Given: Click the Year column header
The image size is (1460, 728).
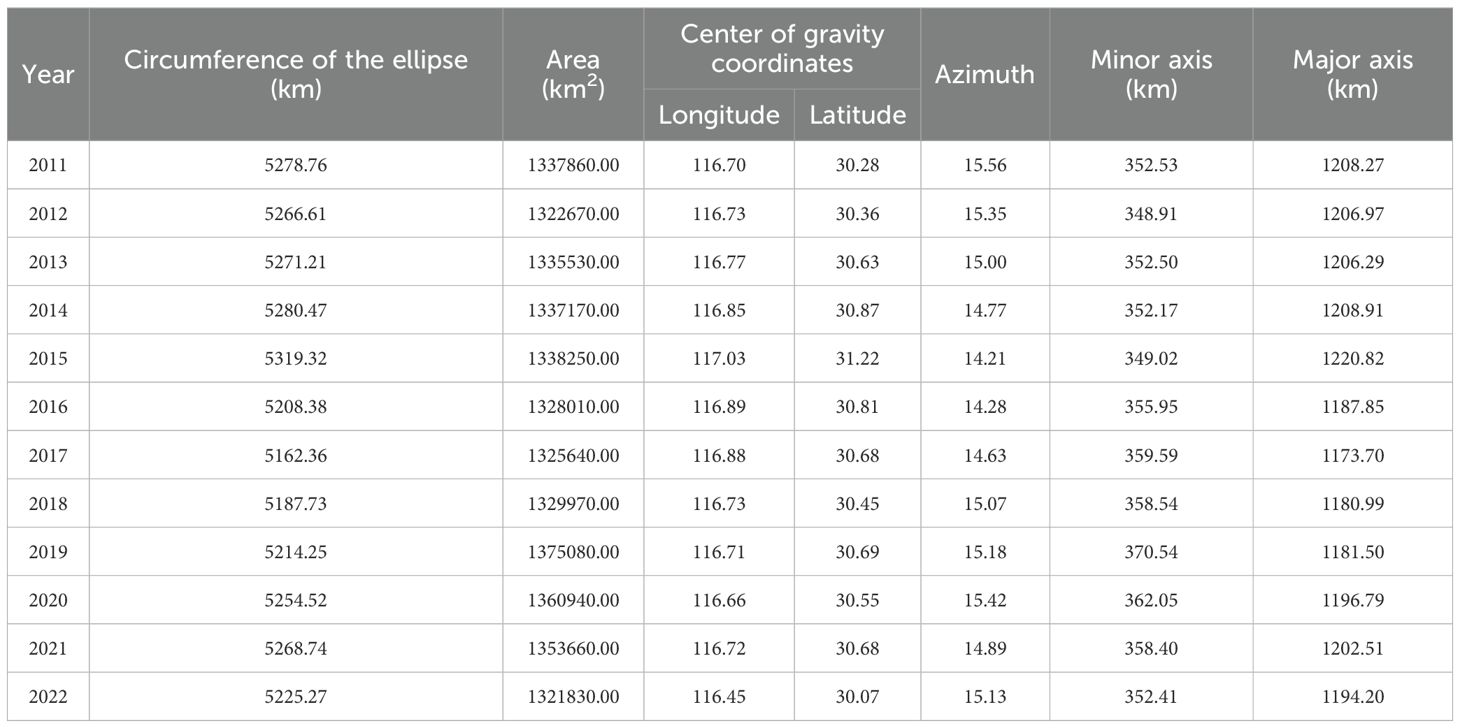Looking at the screenshot, I should tap(48, 74).
